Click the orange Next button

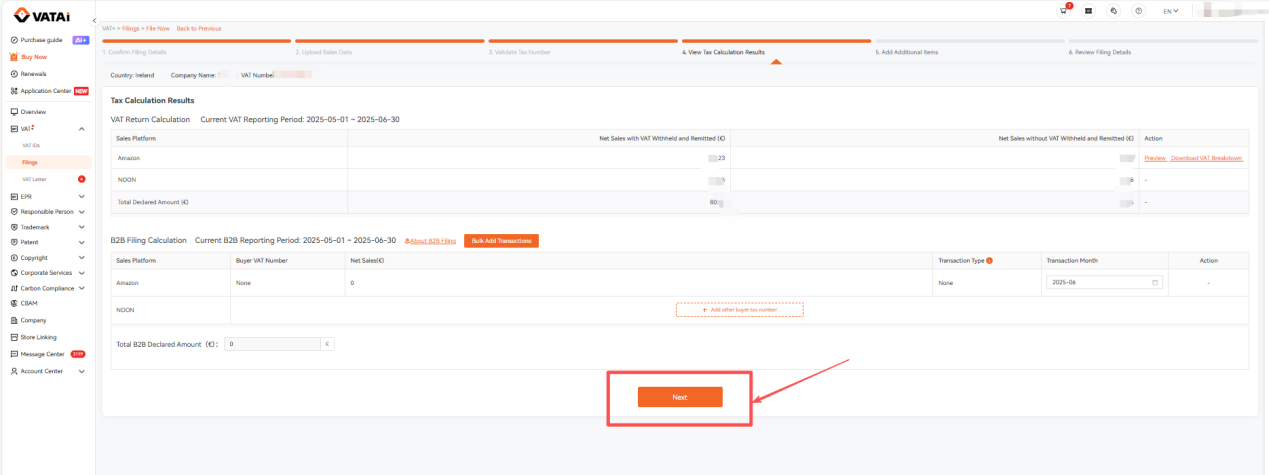(x=680, y=397)
